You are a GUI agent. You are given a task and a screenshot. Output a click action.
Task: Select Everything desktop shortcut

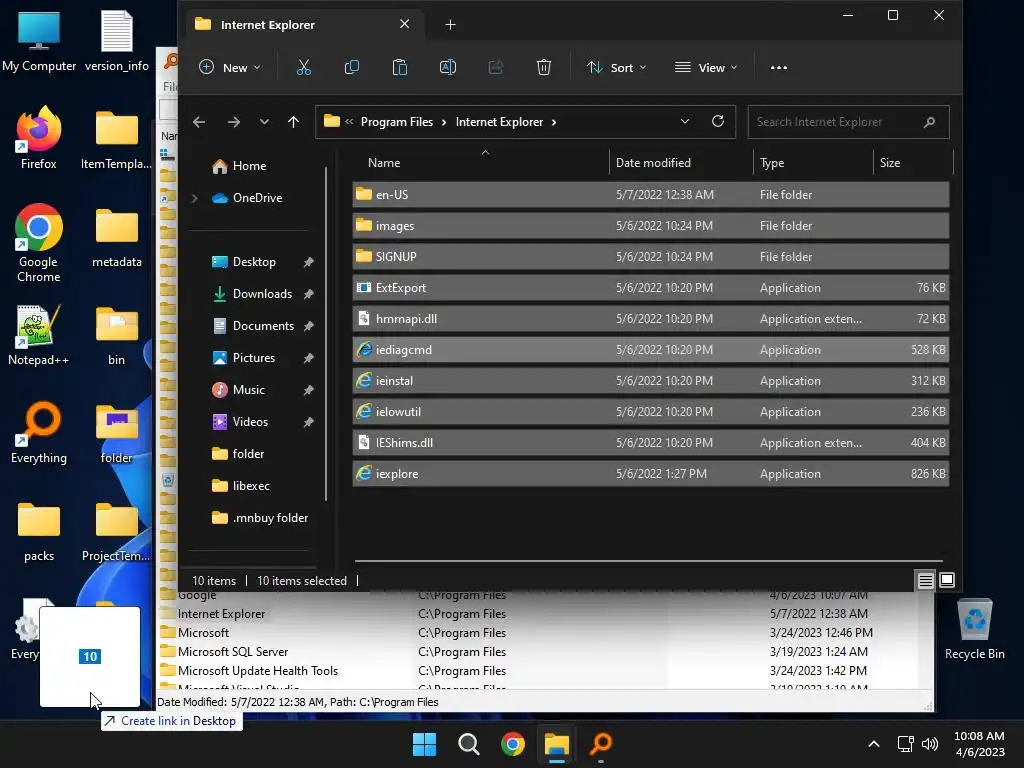pyautogui.click(x=39, y=432)
